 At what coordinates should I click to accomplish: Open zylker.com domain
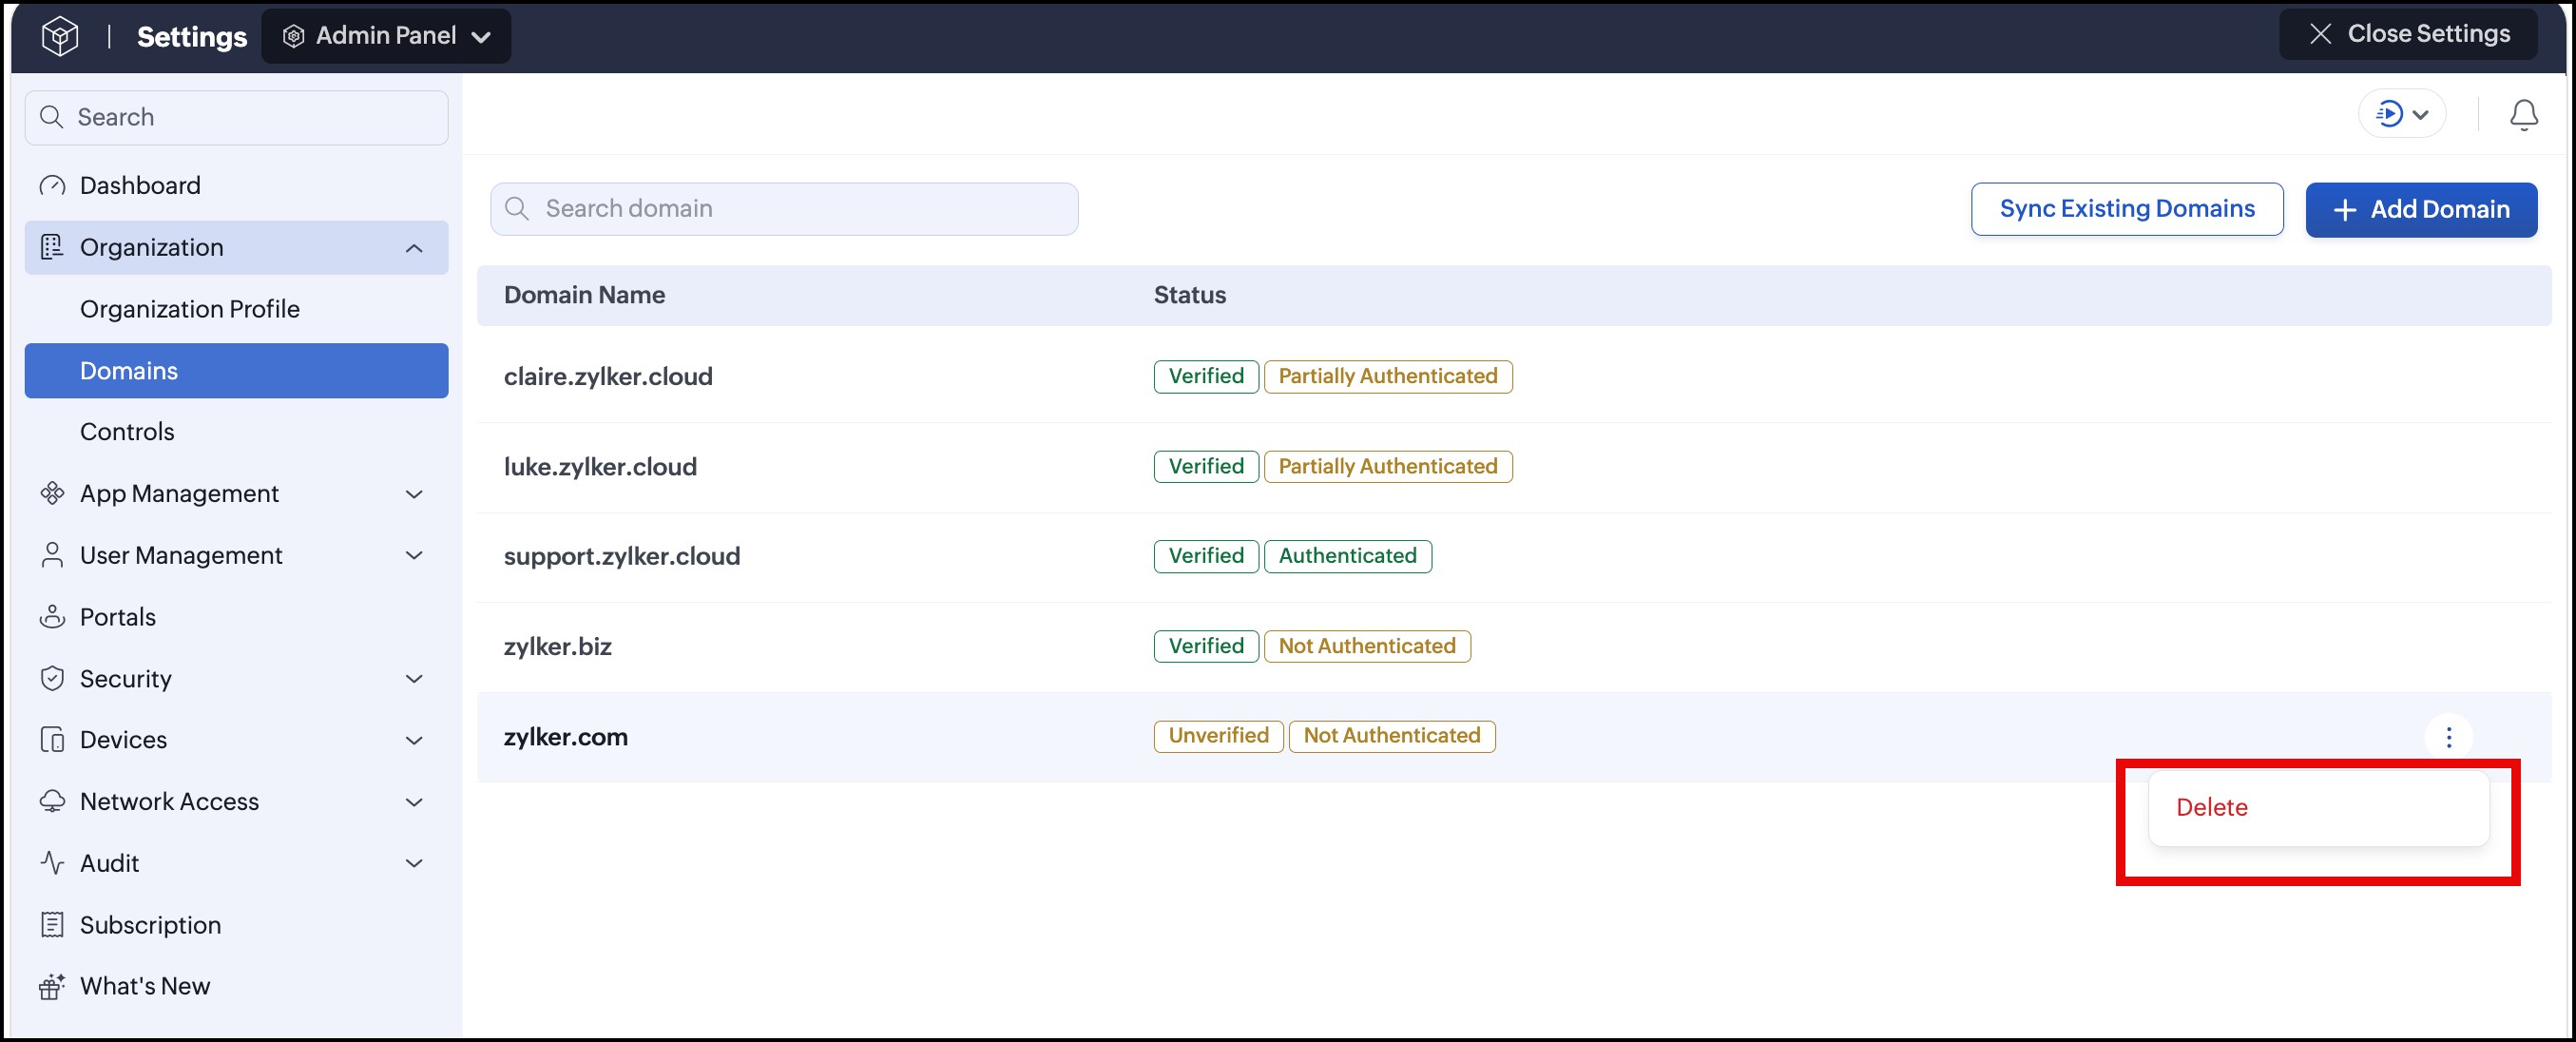pyautogui.click(x=565, y=737)
